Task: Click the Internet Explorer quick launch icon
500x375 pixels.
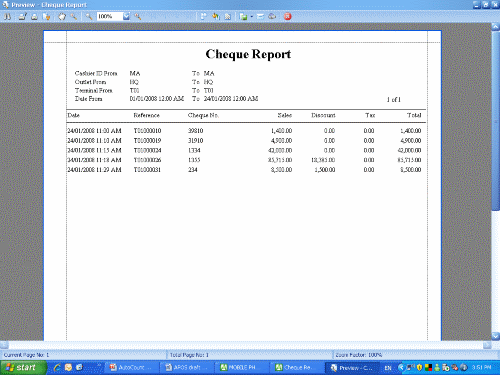Action: tap(57, 367)
